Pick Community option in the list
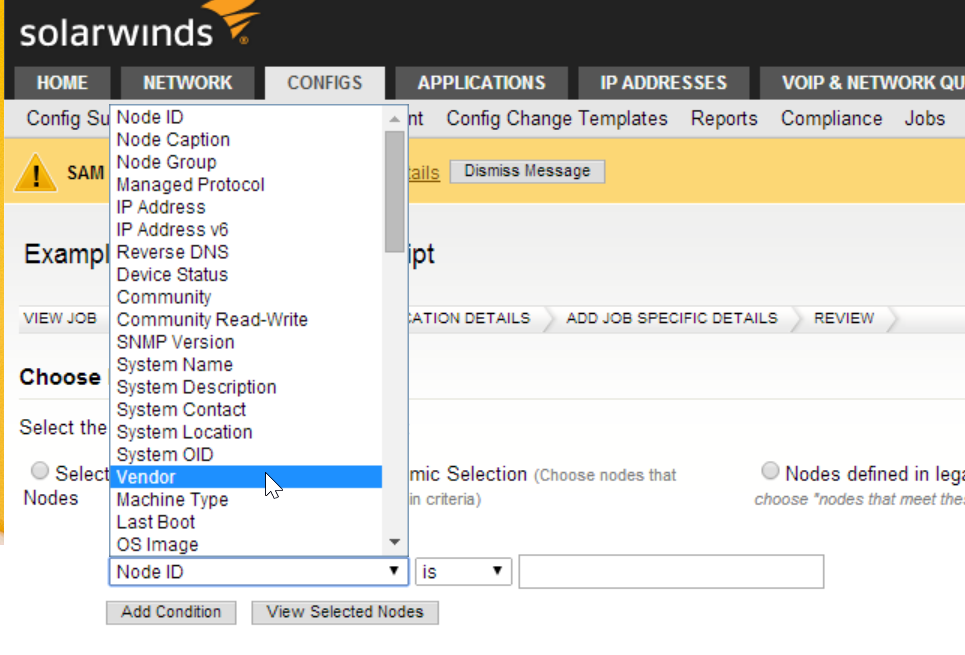 click(246, 297)
